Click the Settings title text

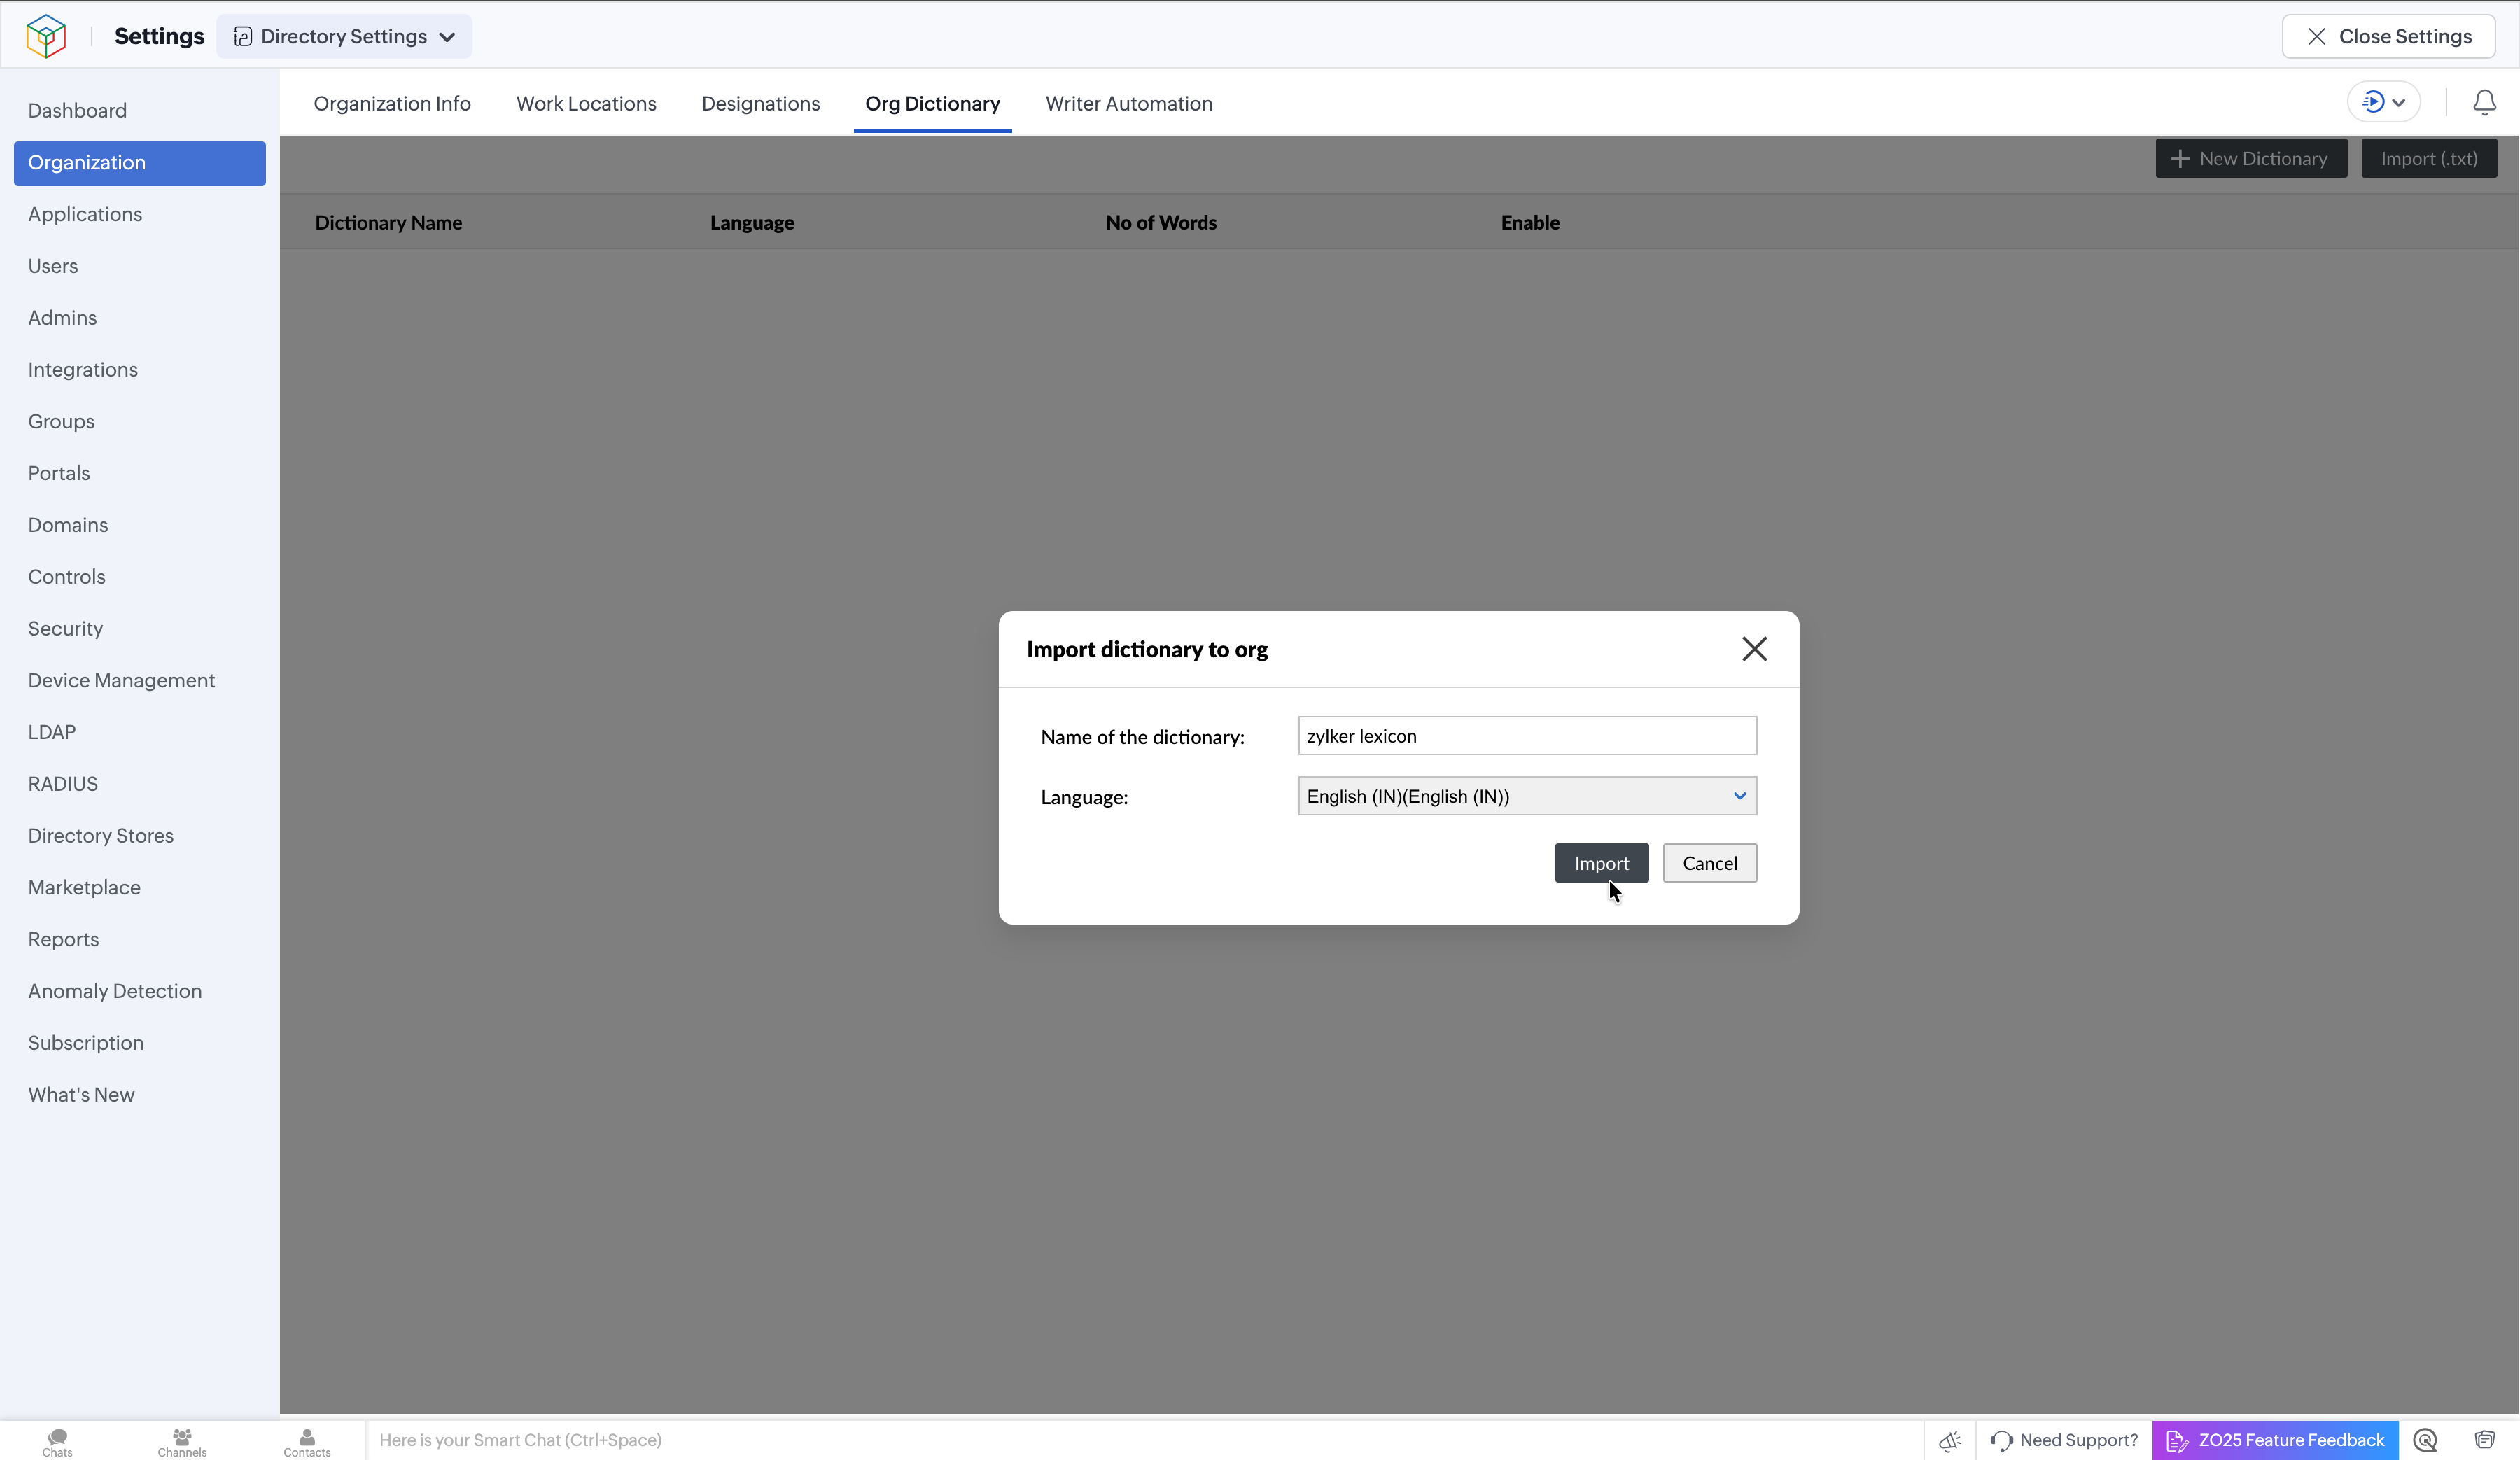coord(159,36)
